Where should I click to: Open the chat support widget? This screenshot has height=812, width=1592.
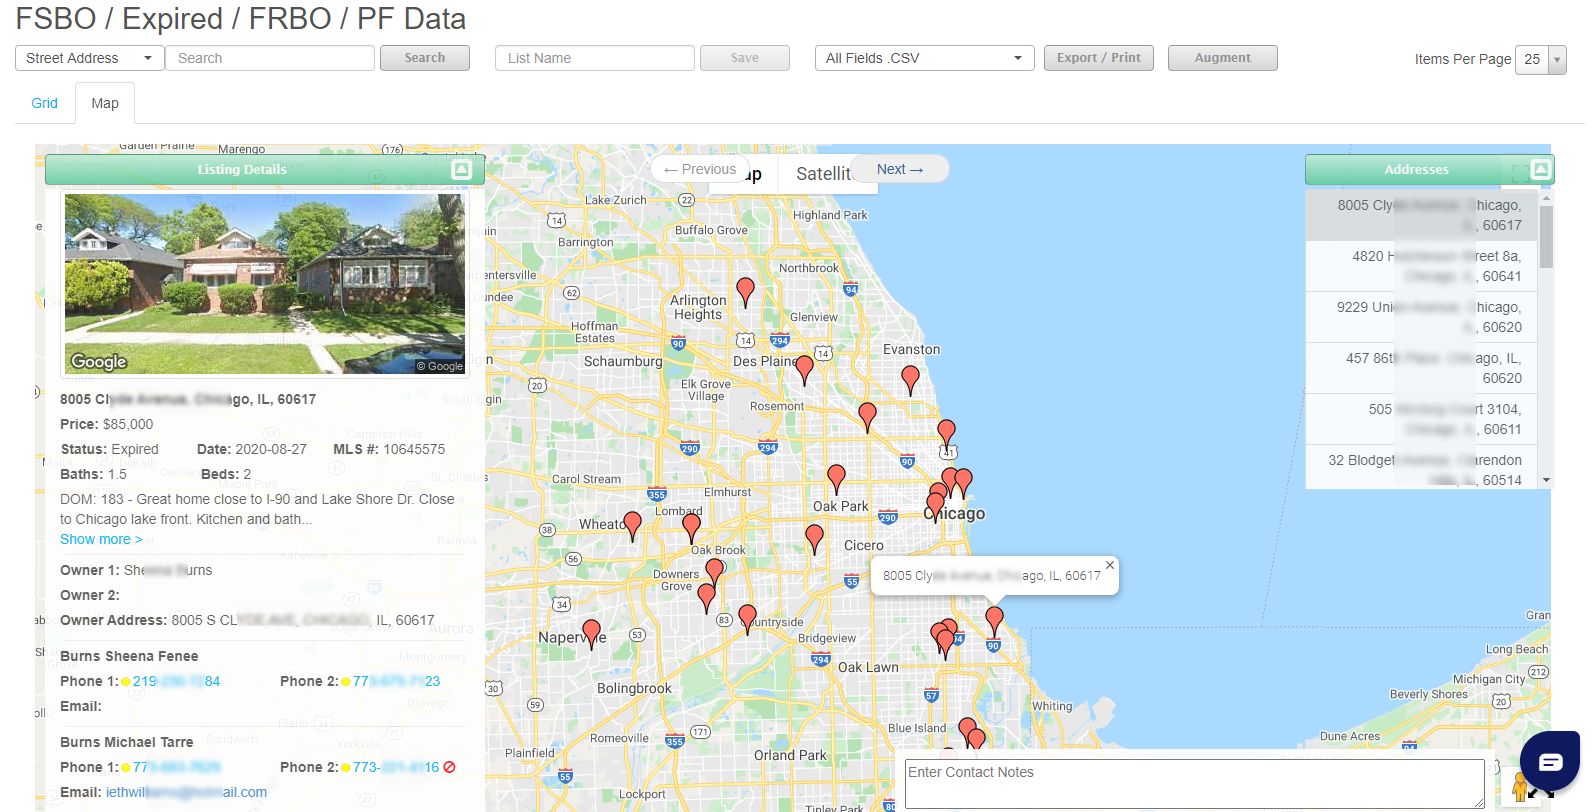point(1549,763)
